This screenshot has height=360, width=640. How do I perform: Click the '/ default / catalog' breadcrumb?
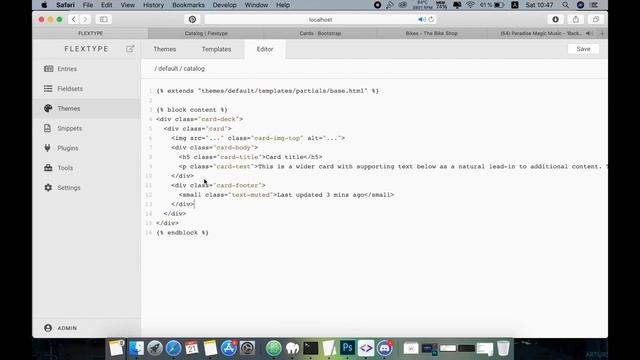point(180,69)
